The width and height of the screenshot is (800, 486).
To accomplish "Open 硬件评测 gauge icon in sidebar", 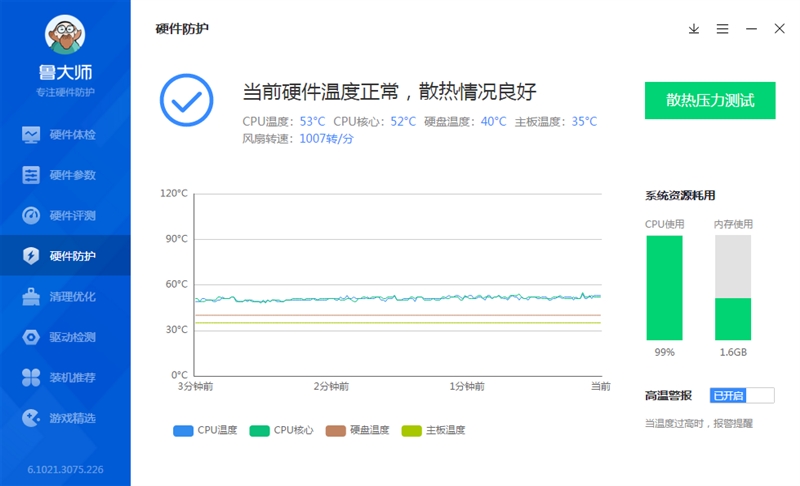I will [31, 215].
